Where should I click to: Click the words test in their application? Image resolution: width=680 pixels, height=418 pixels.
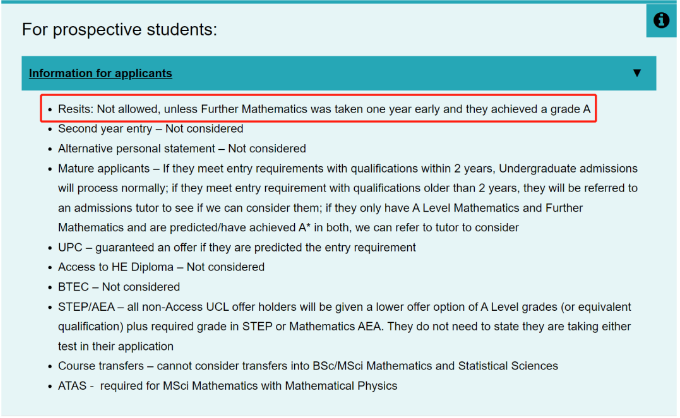[116, 346]
